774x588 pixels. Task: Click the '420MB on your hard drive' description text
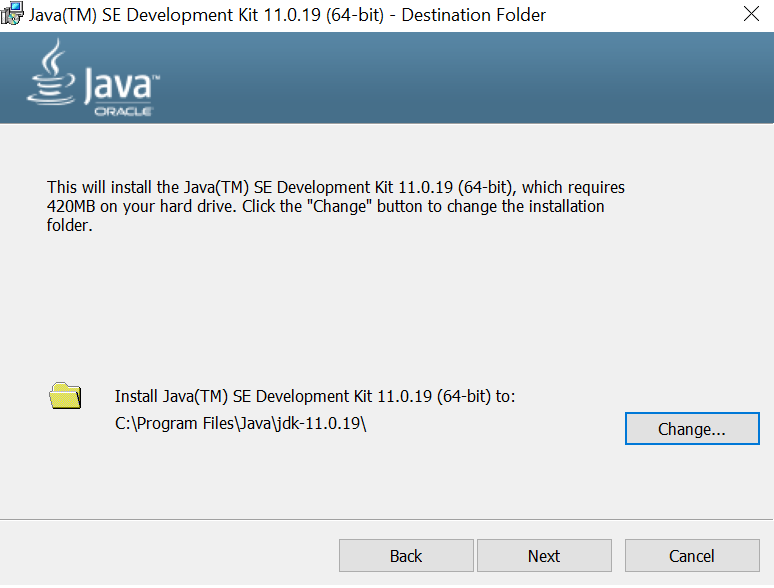pyautogui.click(x=336, y=206)
